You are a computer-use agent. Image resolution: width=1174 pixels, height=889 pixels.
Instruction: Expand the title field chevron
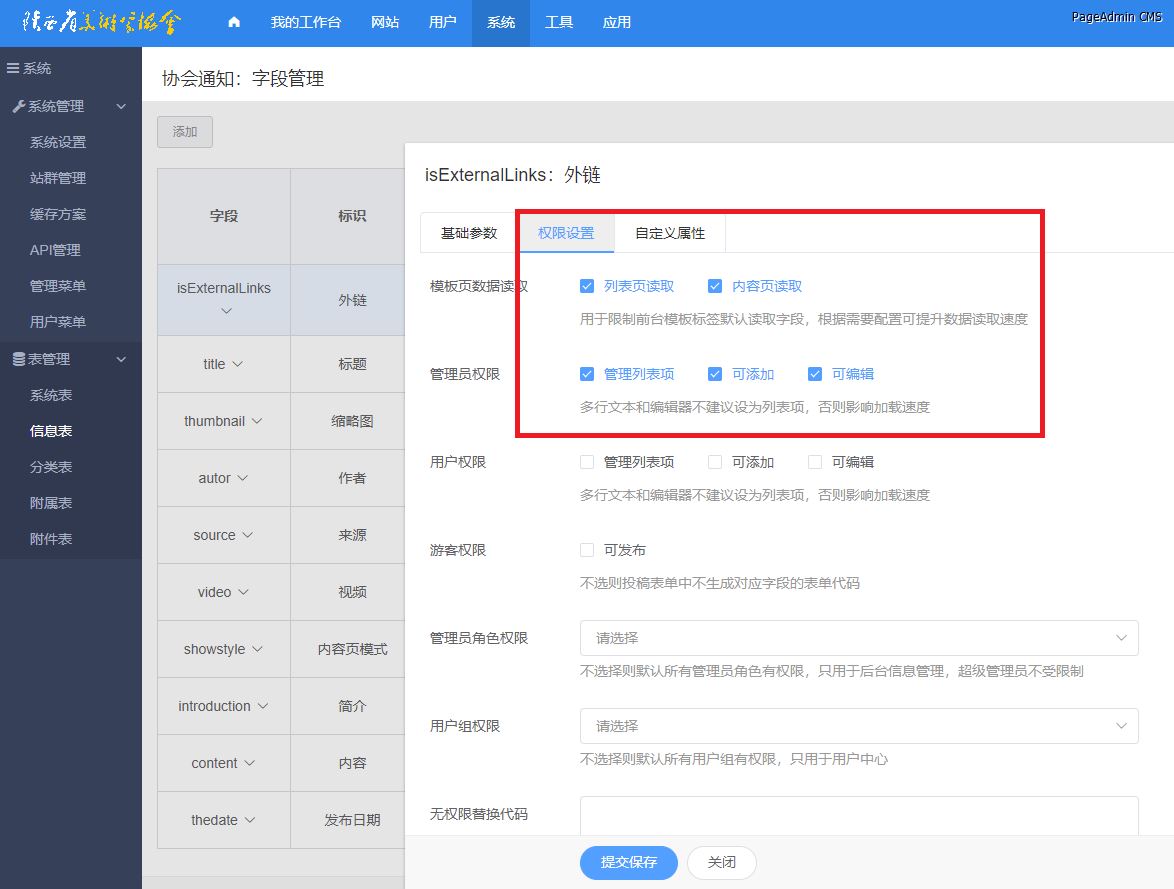tap(237, 364)
